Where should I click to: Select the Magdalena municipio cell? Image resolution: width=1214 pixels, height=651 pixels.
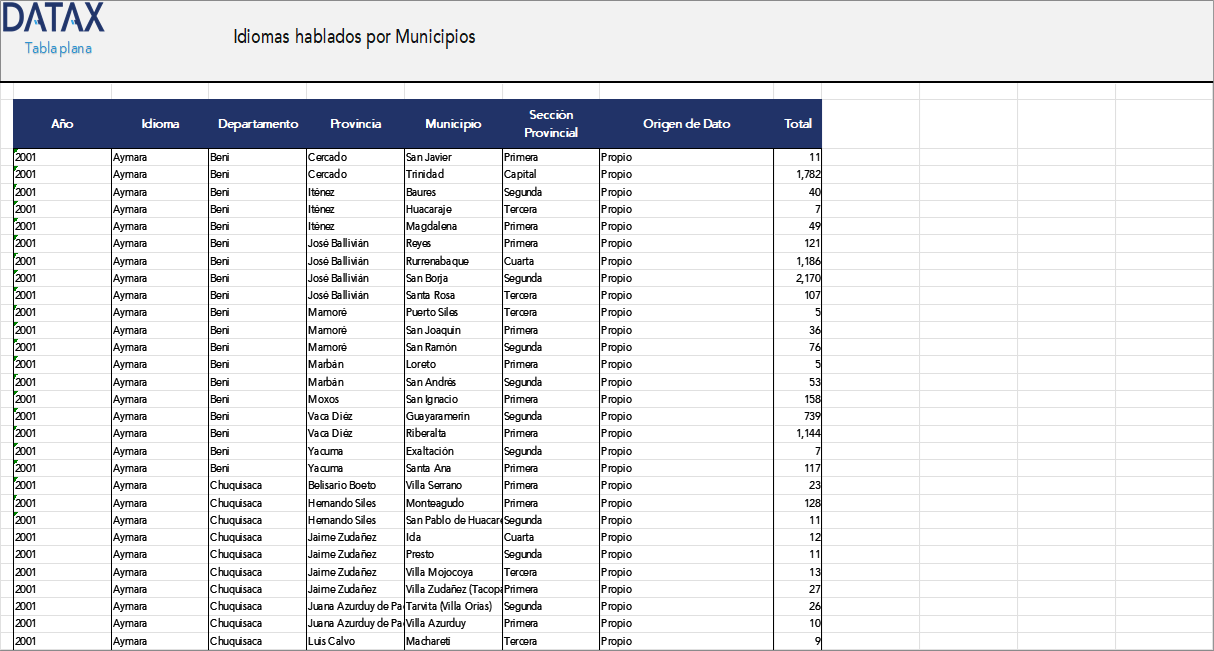click(x=453, y=226)
